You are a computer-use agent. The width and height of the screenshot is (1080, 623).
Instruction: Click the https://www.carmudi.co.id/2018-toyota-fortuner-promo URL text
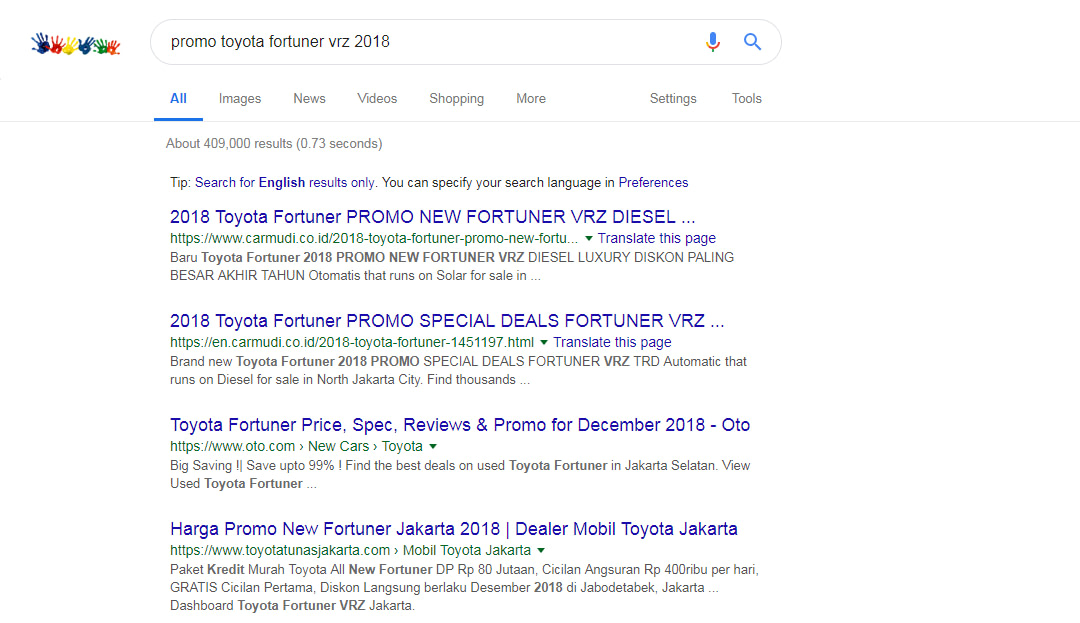(x=374, y=238)
